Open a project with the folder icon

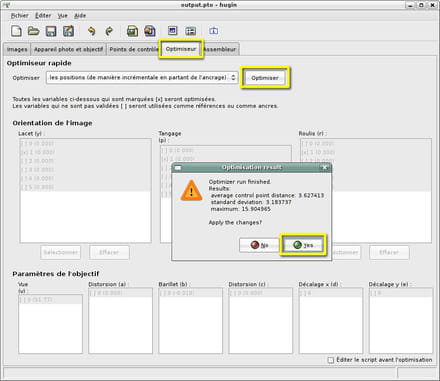pyautogui.click(x=33, y=31)
